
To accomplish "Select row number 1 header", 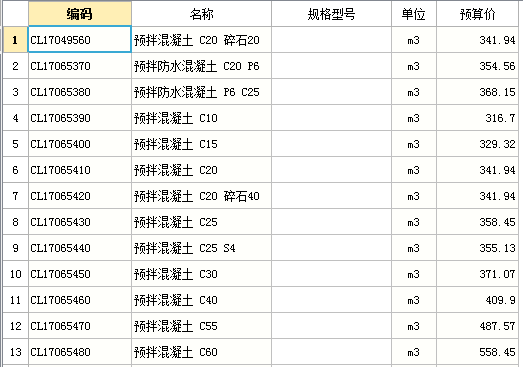I will pos(15,40).
